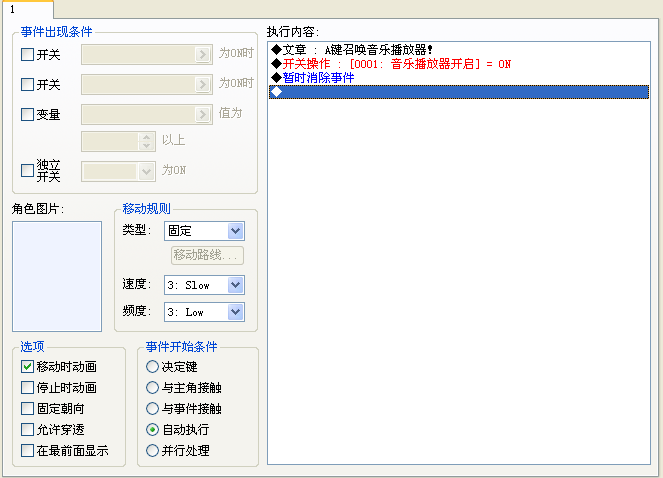Check the 在最前面显示 option

(27, 451)
